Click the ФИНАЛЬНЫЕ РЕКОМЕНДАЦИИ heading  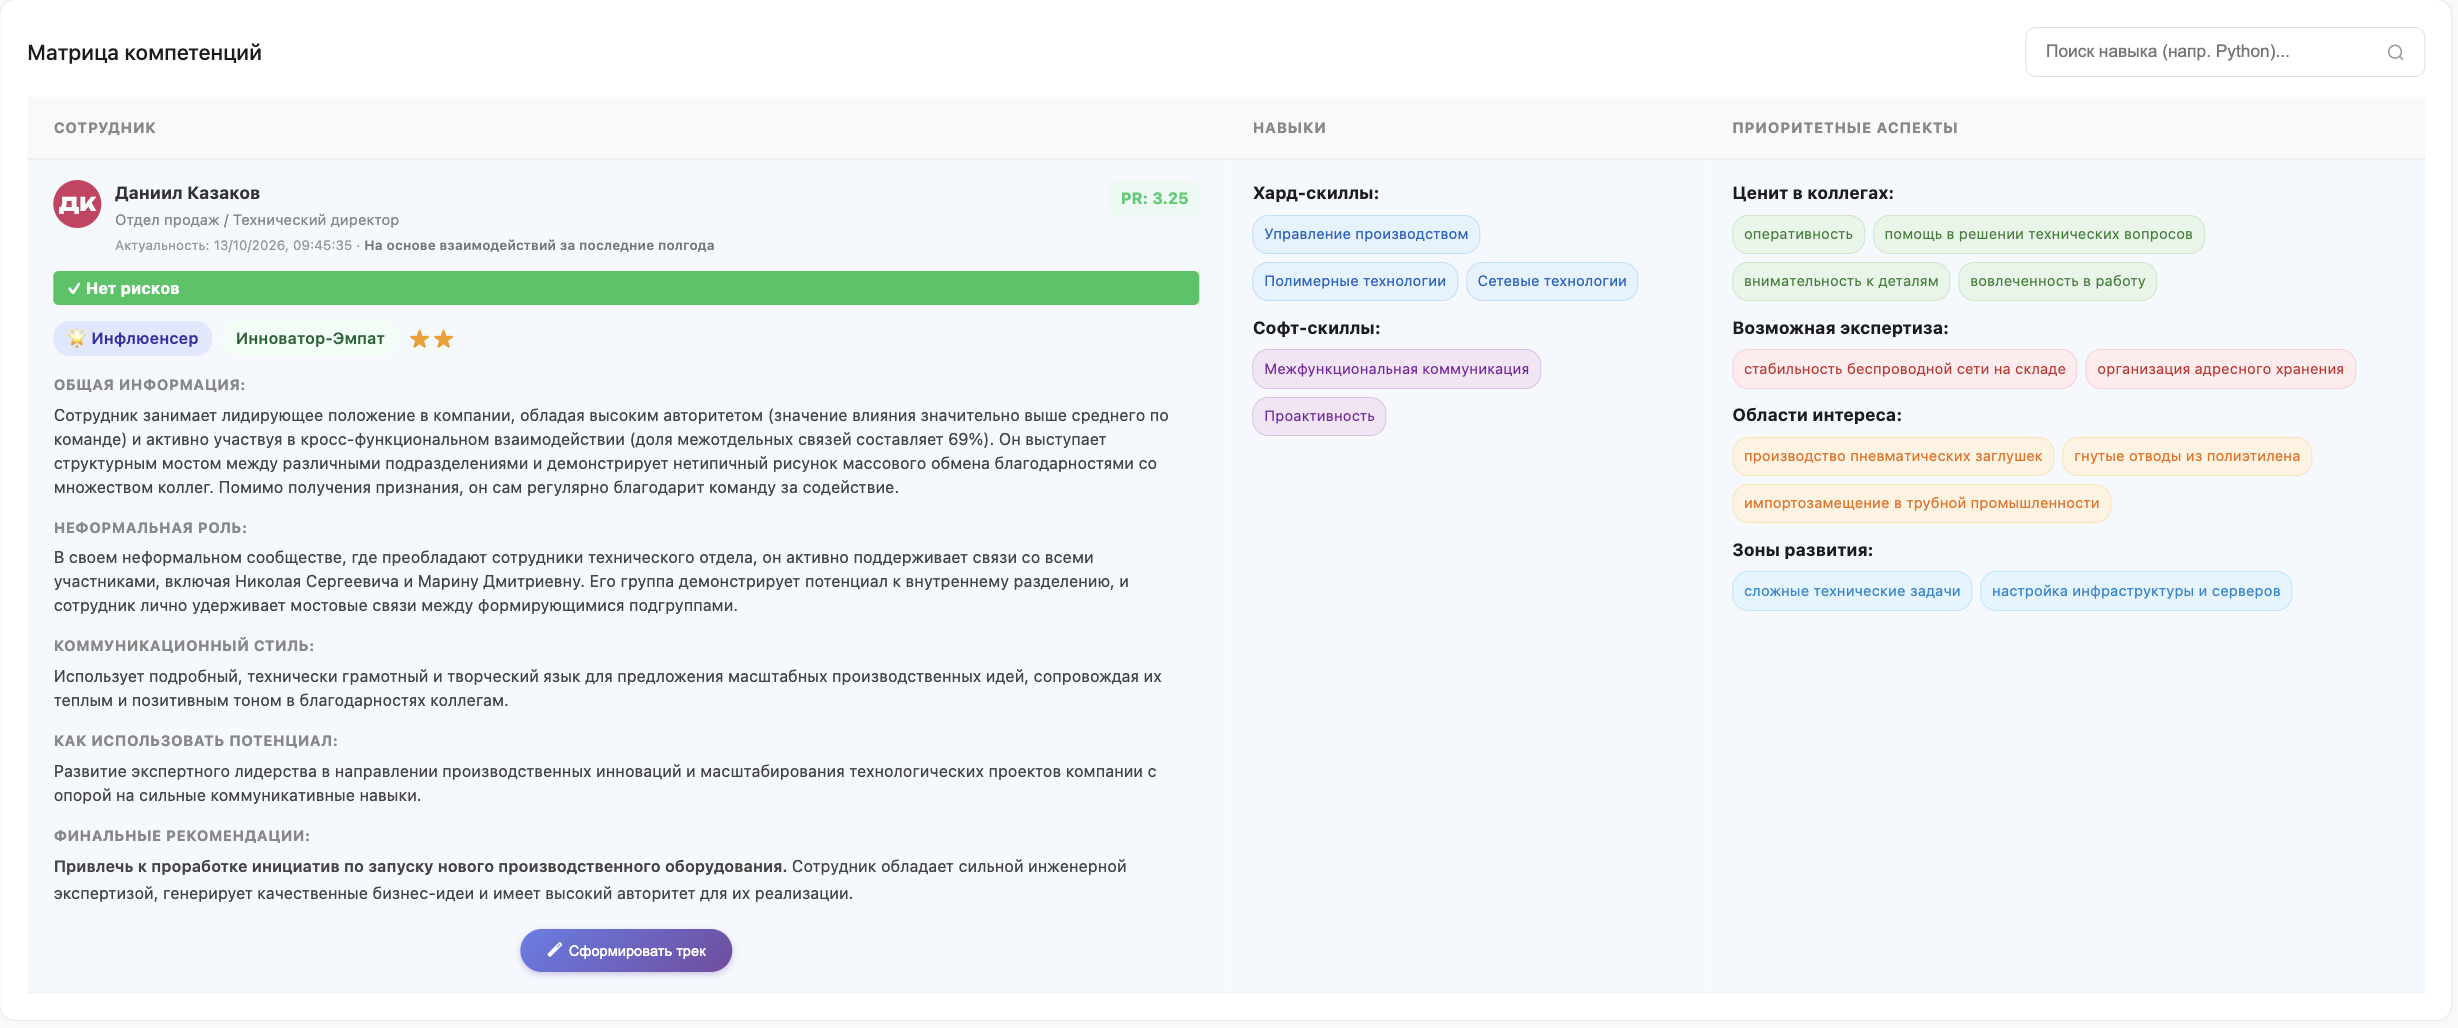182,836
